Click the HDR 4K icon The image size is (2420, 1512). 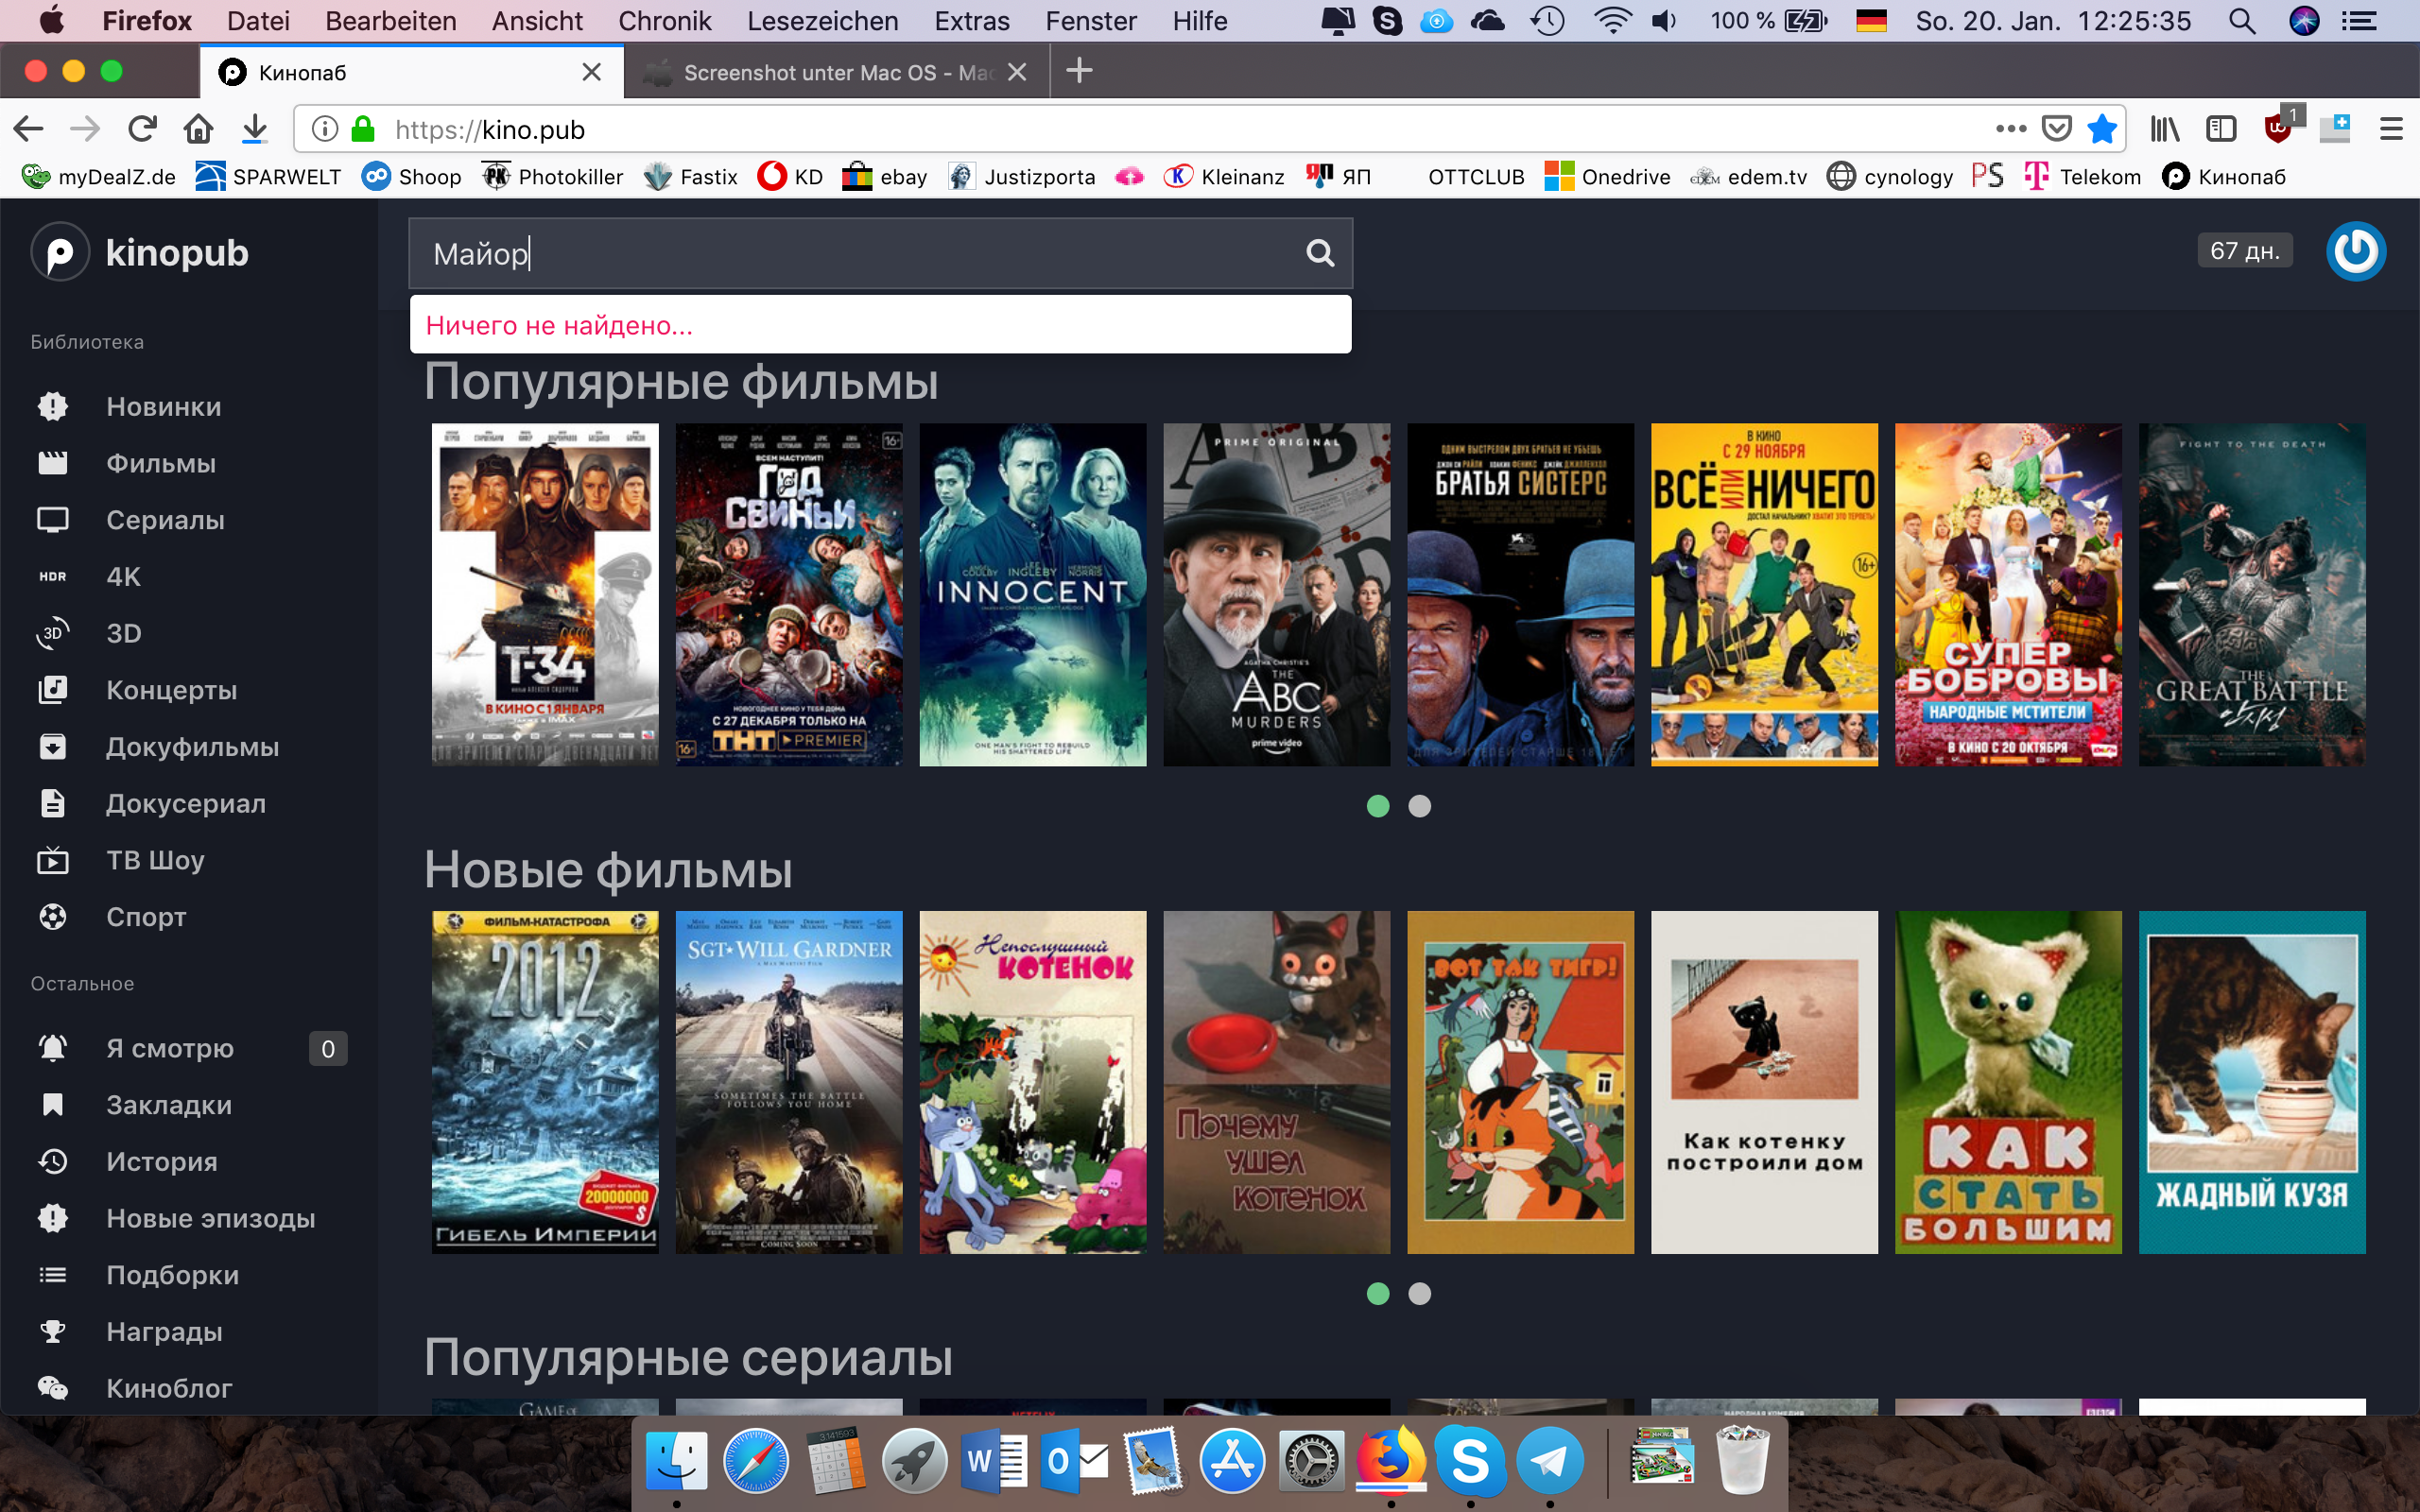click(x=53, y=576)
